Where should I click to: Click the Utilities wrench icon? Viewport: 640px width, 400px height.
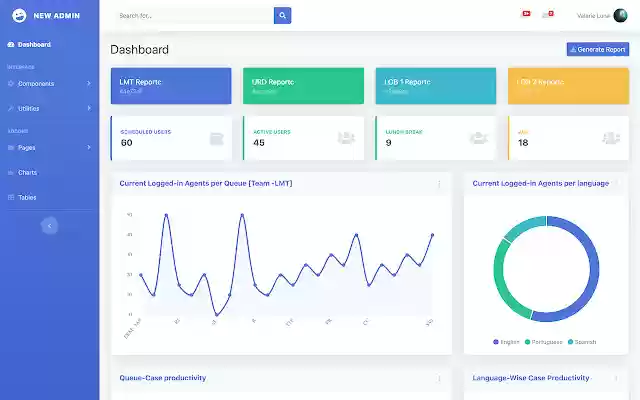(x=11, y=109)
